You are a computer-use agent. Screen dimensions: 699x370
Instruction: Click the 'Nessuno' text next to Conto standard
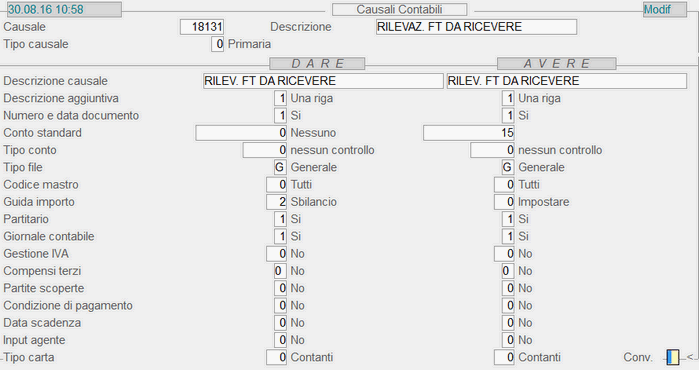click(x=313, y=133)
